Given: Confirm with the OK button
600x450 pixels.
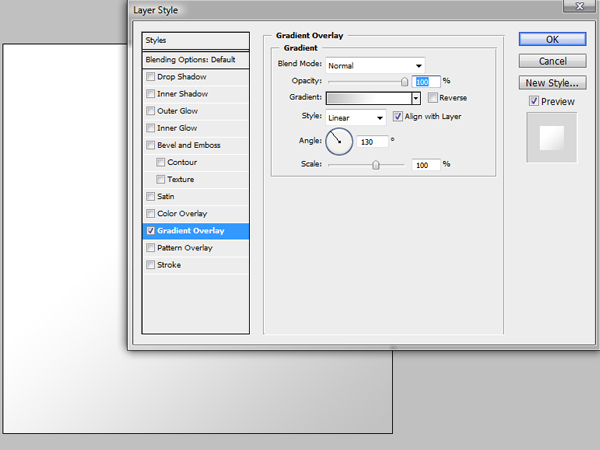Looking at the screenshot, I should coord(552,39).
